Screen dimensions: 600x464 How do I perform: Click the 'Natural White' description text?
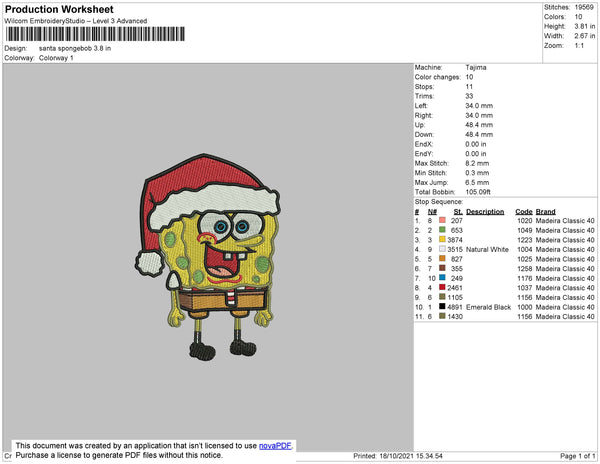488,249
